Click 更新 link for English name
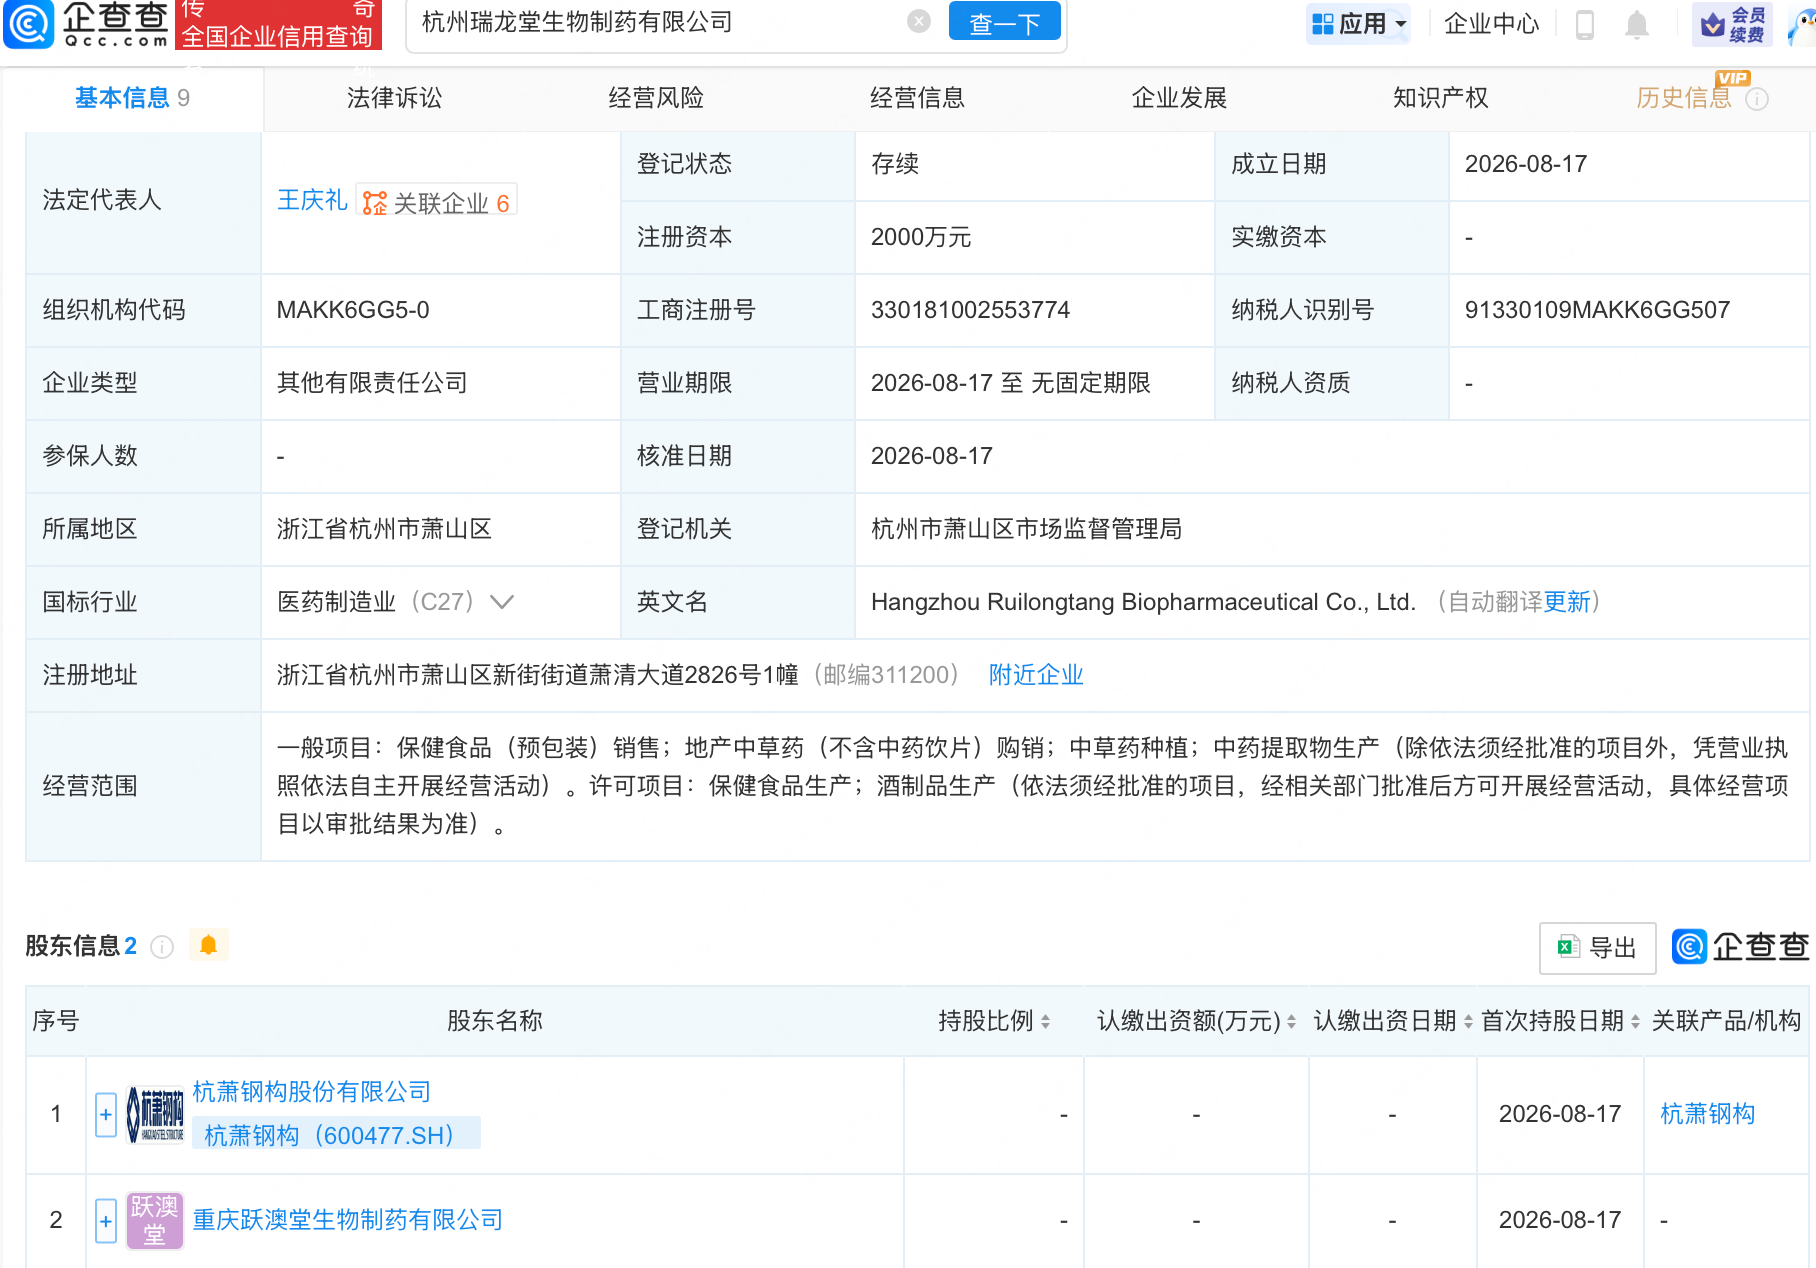1816x1268 pixels. coord(1567,602)
